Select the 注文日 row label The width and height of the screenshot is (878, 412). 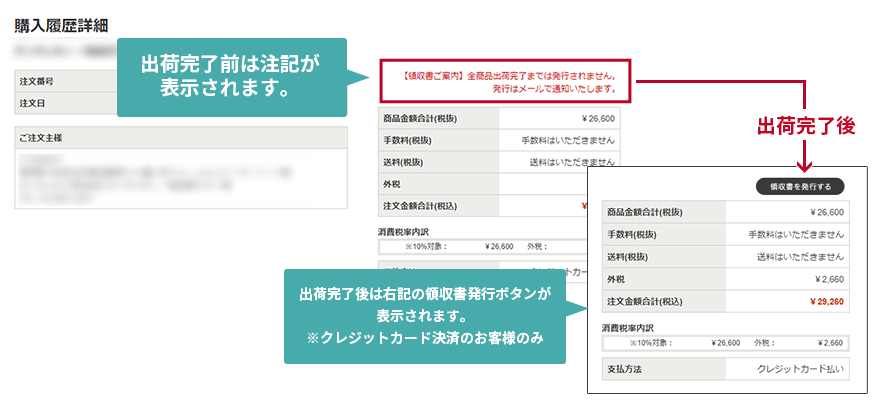point(32,103)
